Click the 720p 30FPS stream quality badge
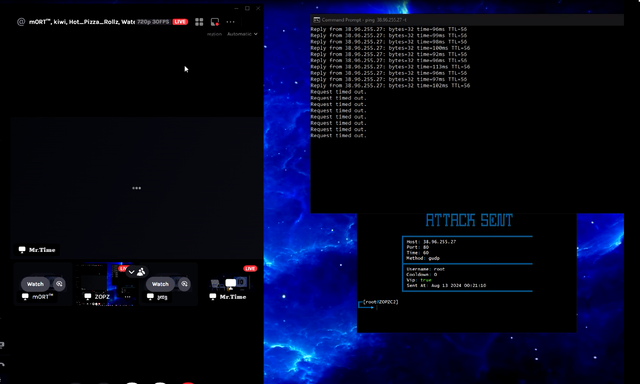 tap(153, 22)
